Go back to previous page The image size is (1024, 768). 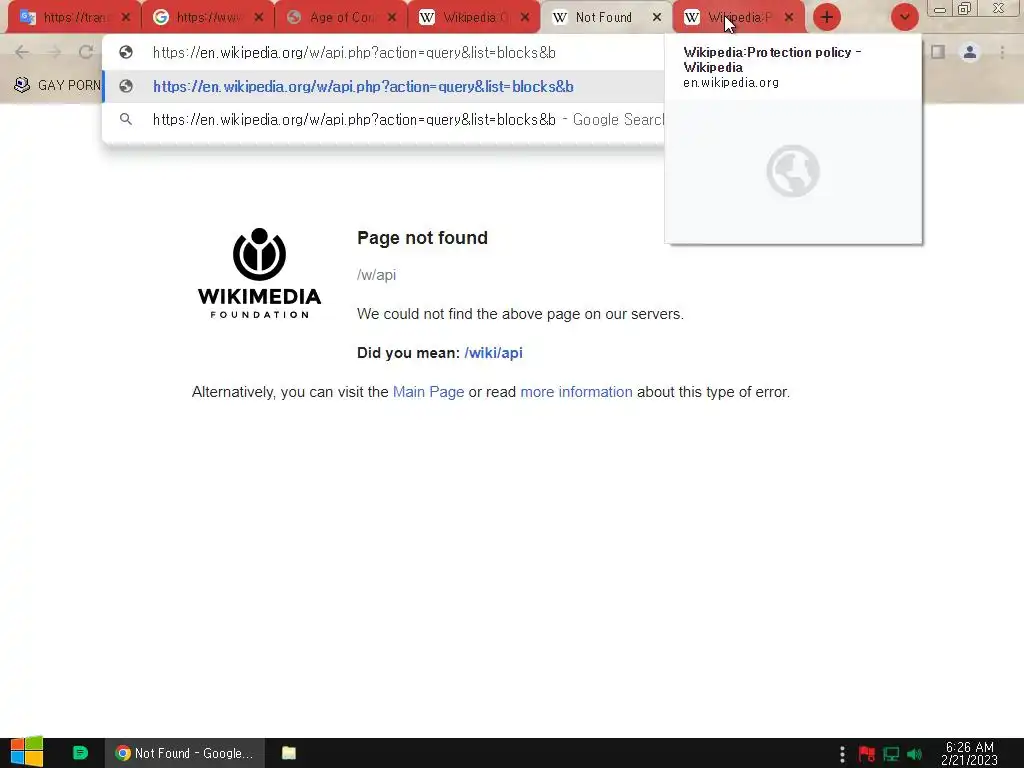pos(22,52)
